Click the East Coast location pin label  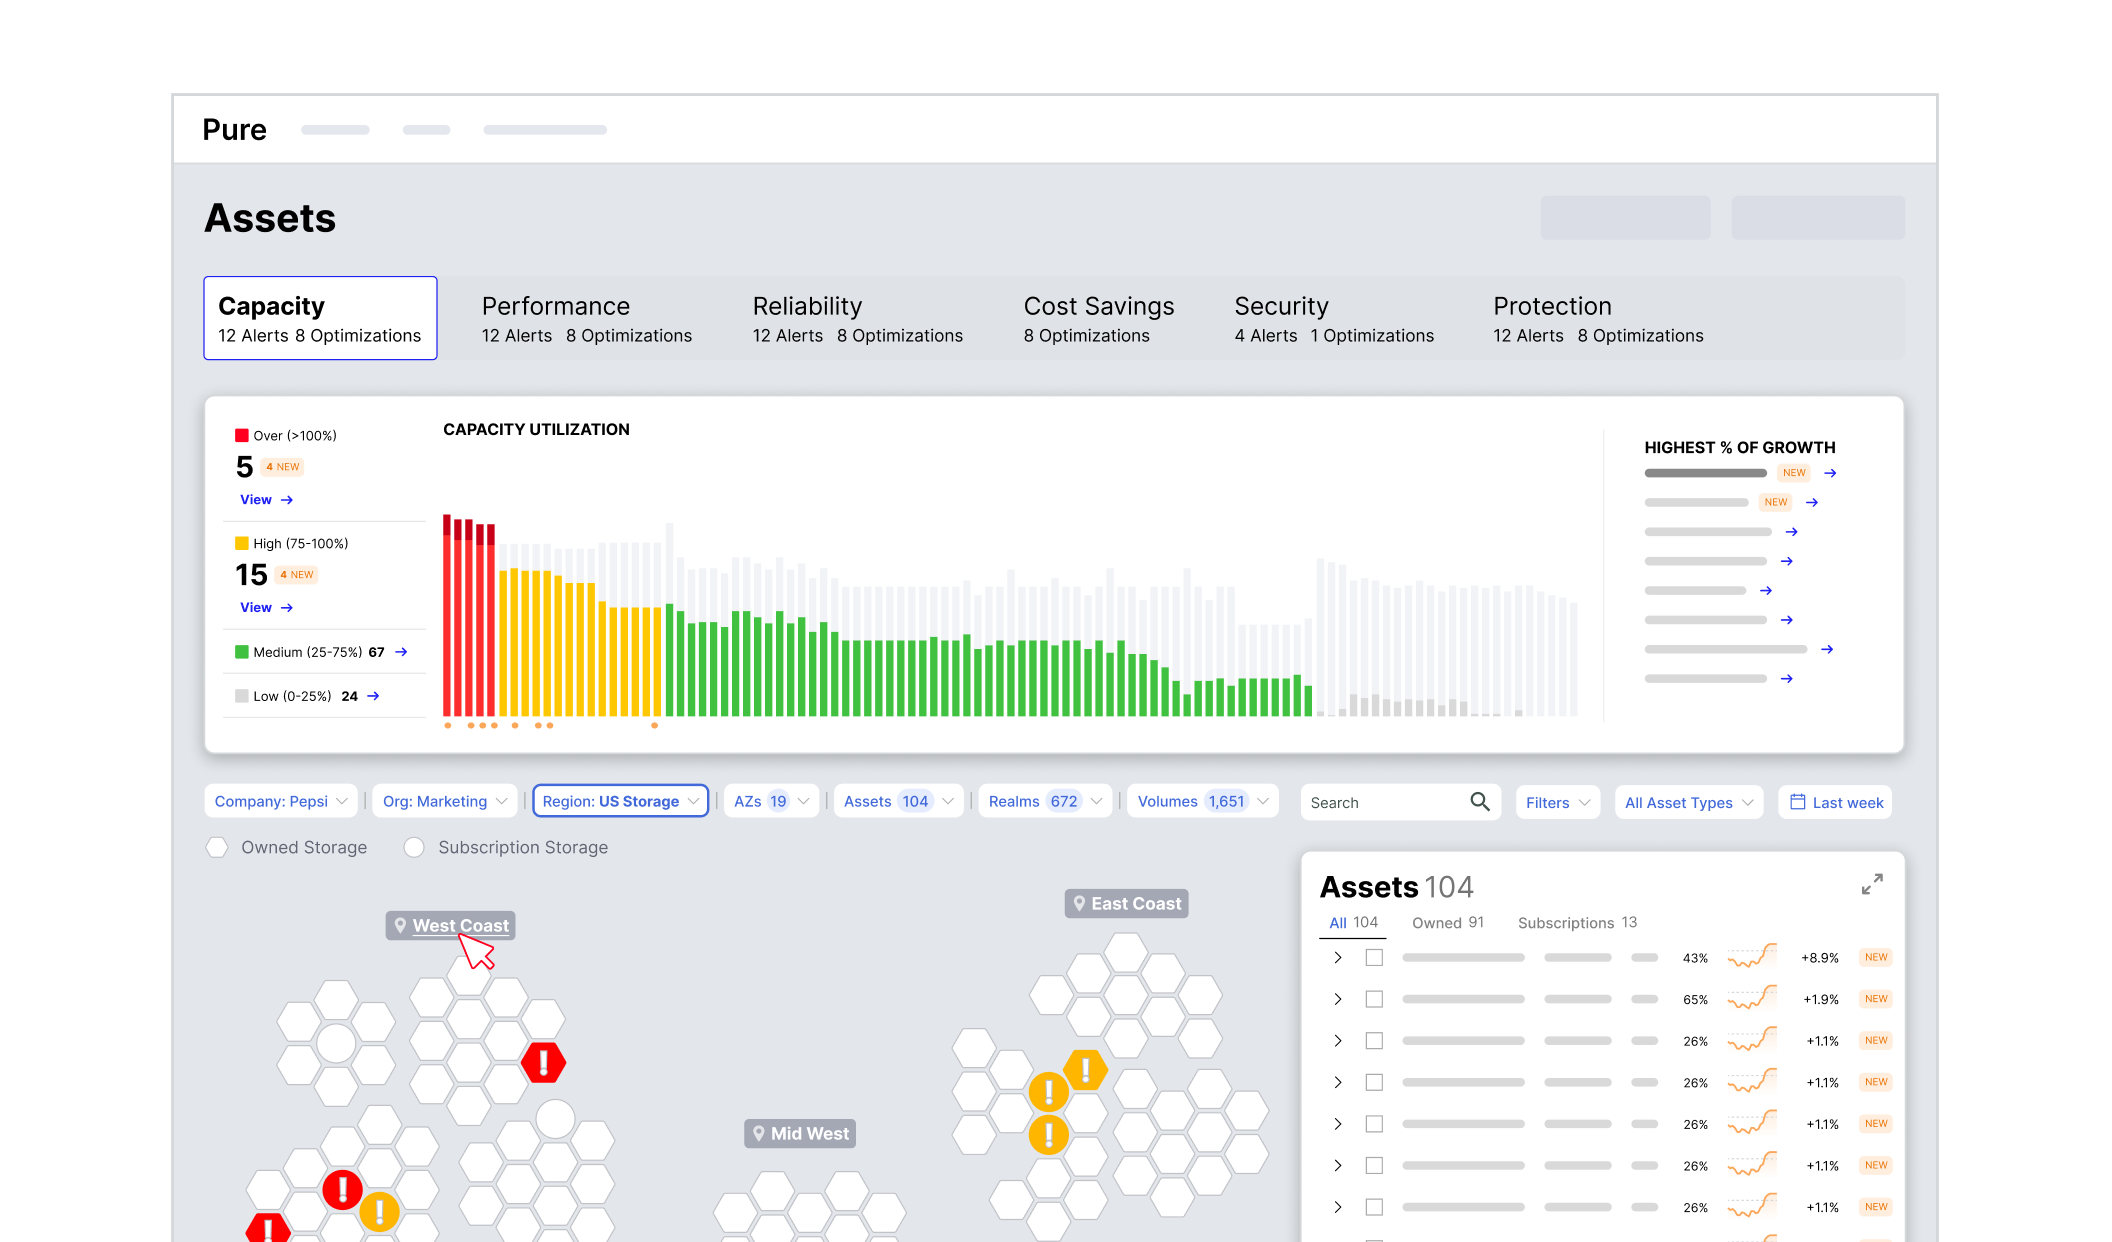[1126, 904]
